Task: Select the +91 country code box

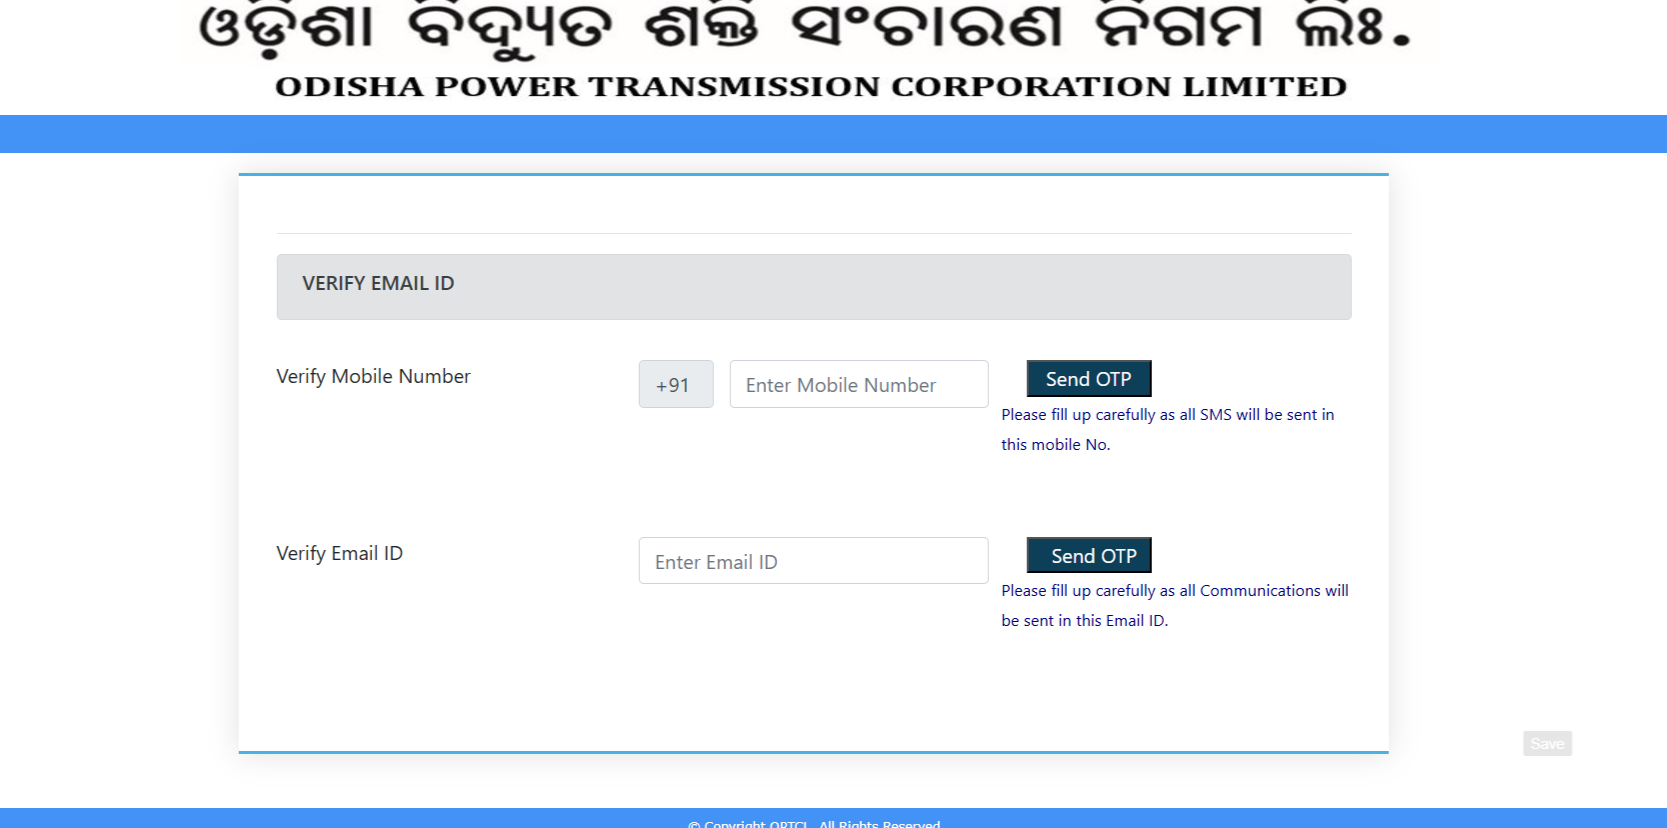Action: point(675,384)
